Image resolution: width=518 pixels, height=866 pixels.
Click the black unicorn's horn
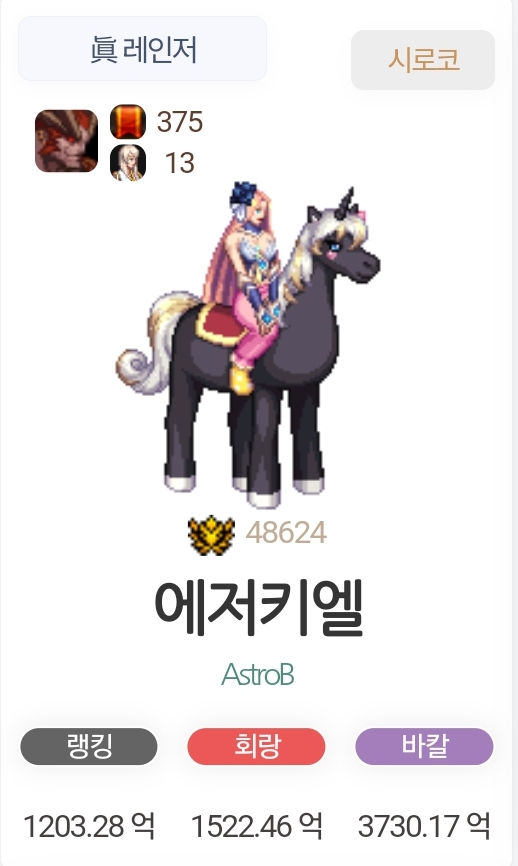[x=347, y=200]
